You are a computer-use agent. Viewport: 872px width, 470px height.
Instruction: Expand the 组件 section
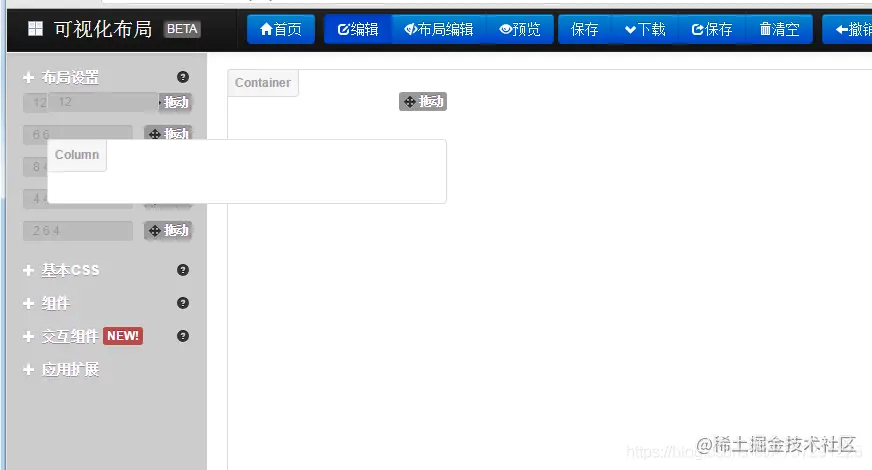47,303
